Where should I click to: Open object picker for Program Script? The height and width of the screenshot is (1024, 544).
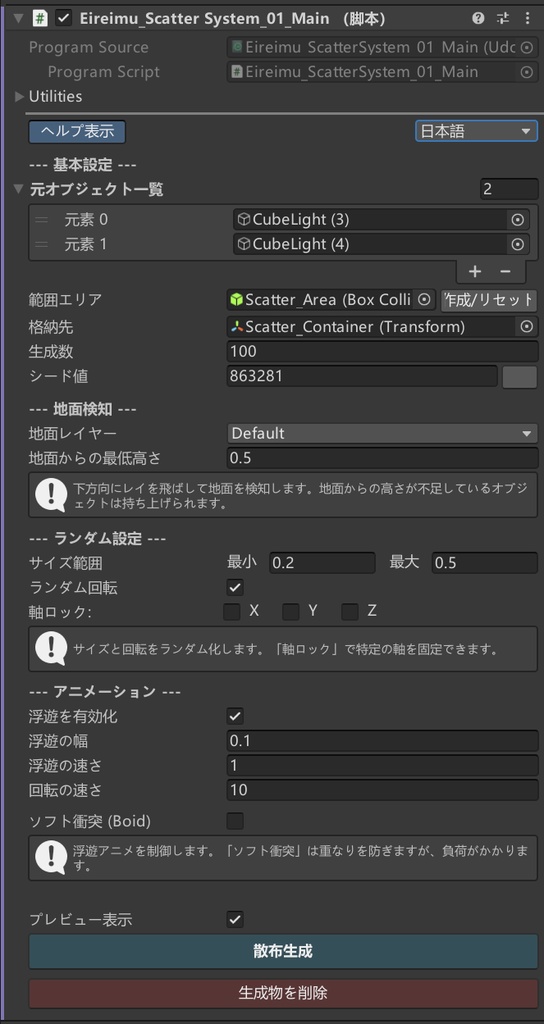tap(526, 72)
